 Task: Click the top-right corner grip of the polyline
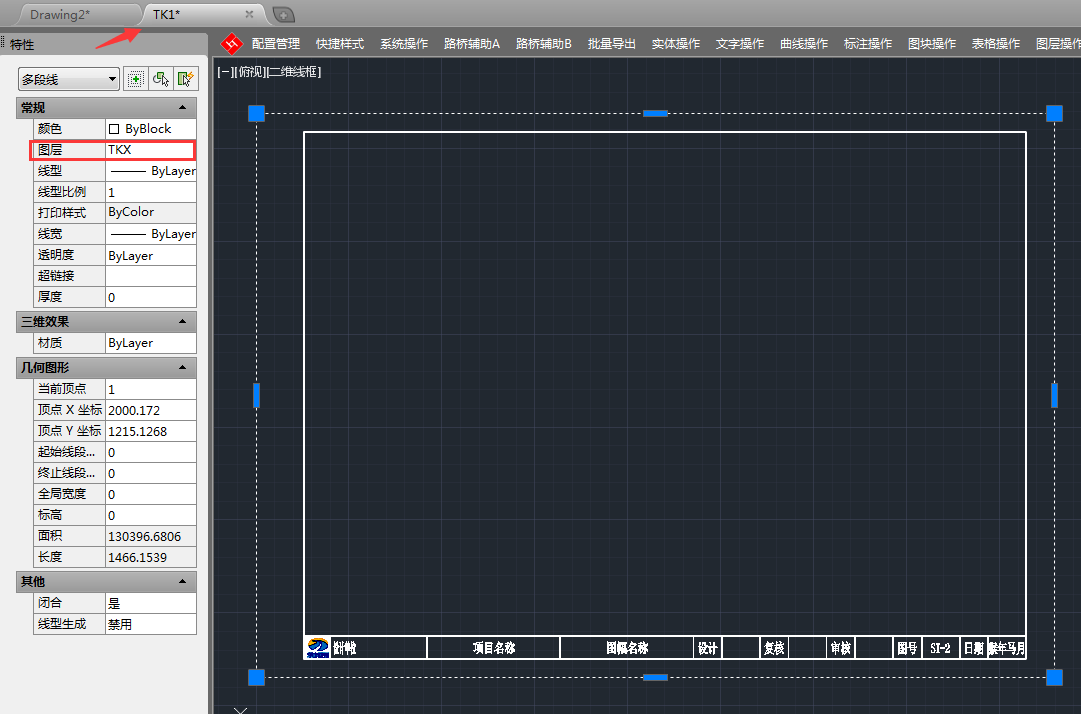1054,114
